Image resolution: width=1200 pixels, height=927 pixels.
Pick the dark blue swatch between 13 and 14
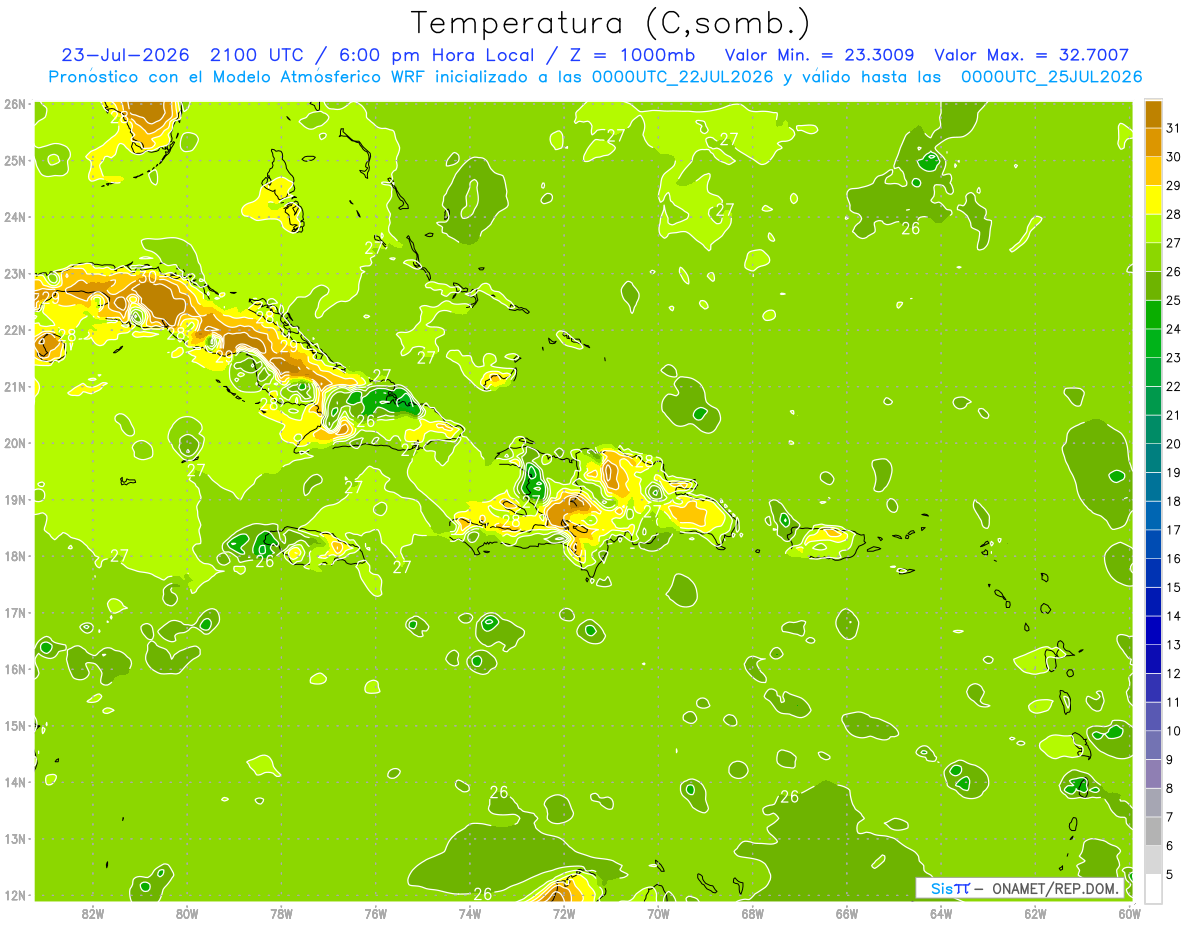(1153, 630)
